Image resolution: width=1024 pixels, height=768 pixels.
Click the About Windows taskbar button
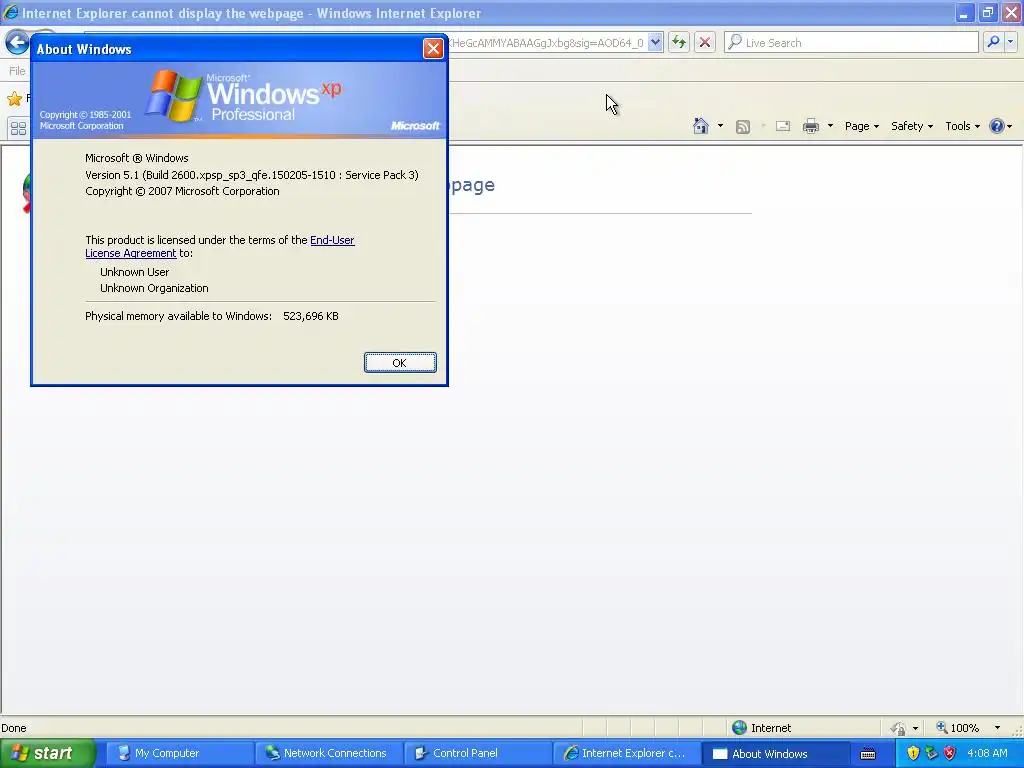point(775,754)
